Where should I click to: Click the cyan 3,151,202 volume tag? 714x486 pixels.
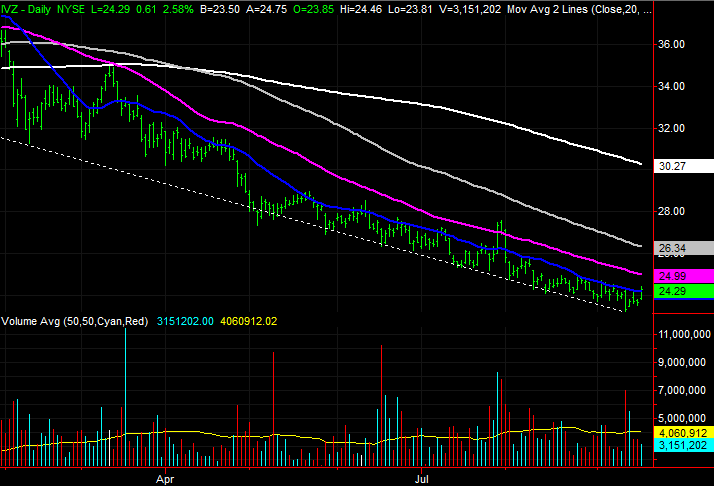[x=683, y=445]
